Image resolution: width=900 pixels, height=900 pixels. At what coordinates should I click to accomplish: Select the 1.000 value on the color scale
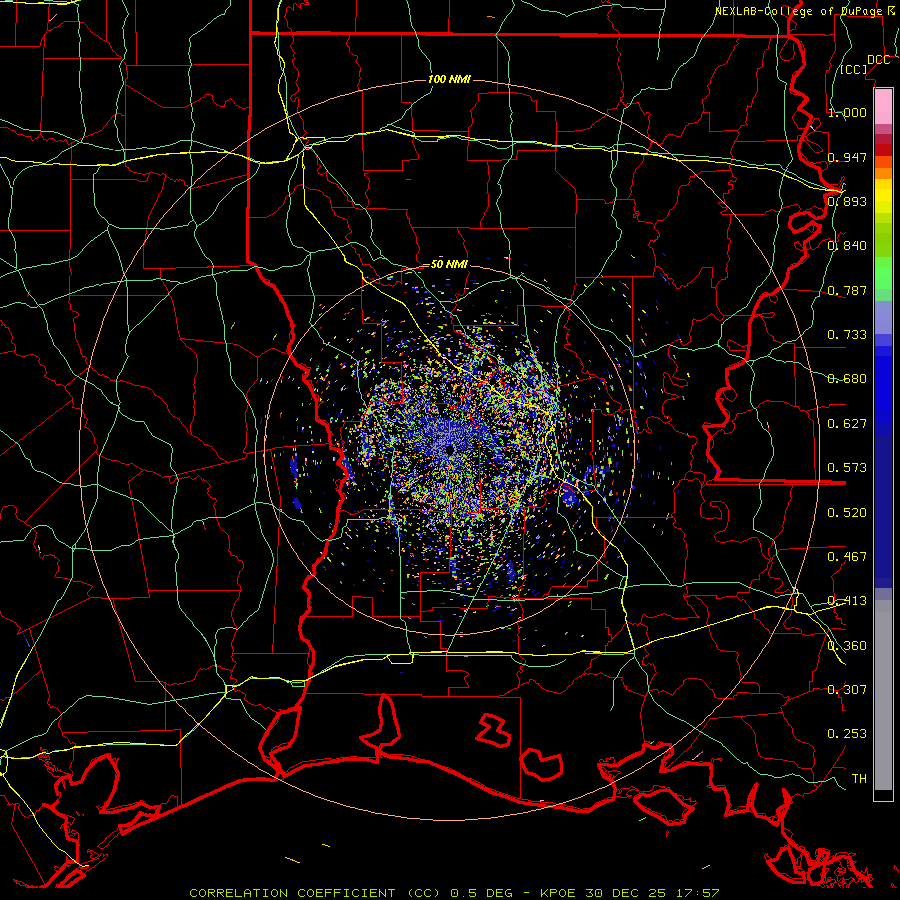(847, 112)
